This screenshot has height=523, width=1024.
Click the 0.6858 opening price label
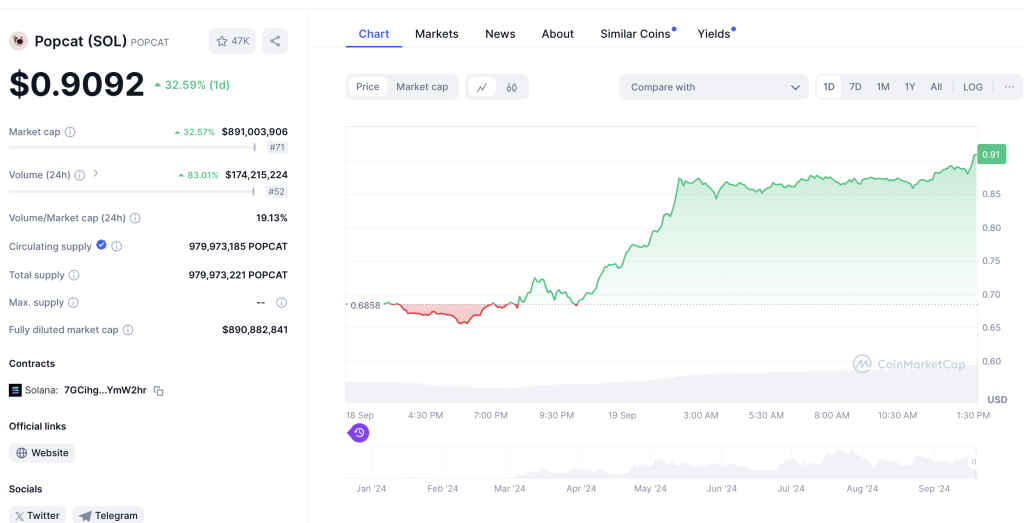click(x=365, y=305)
